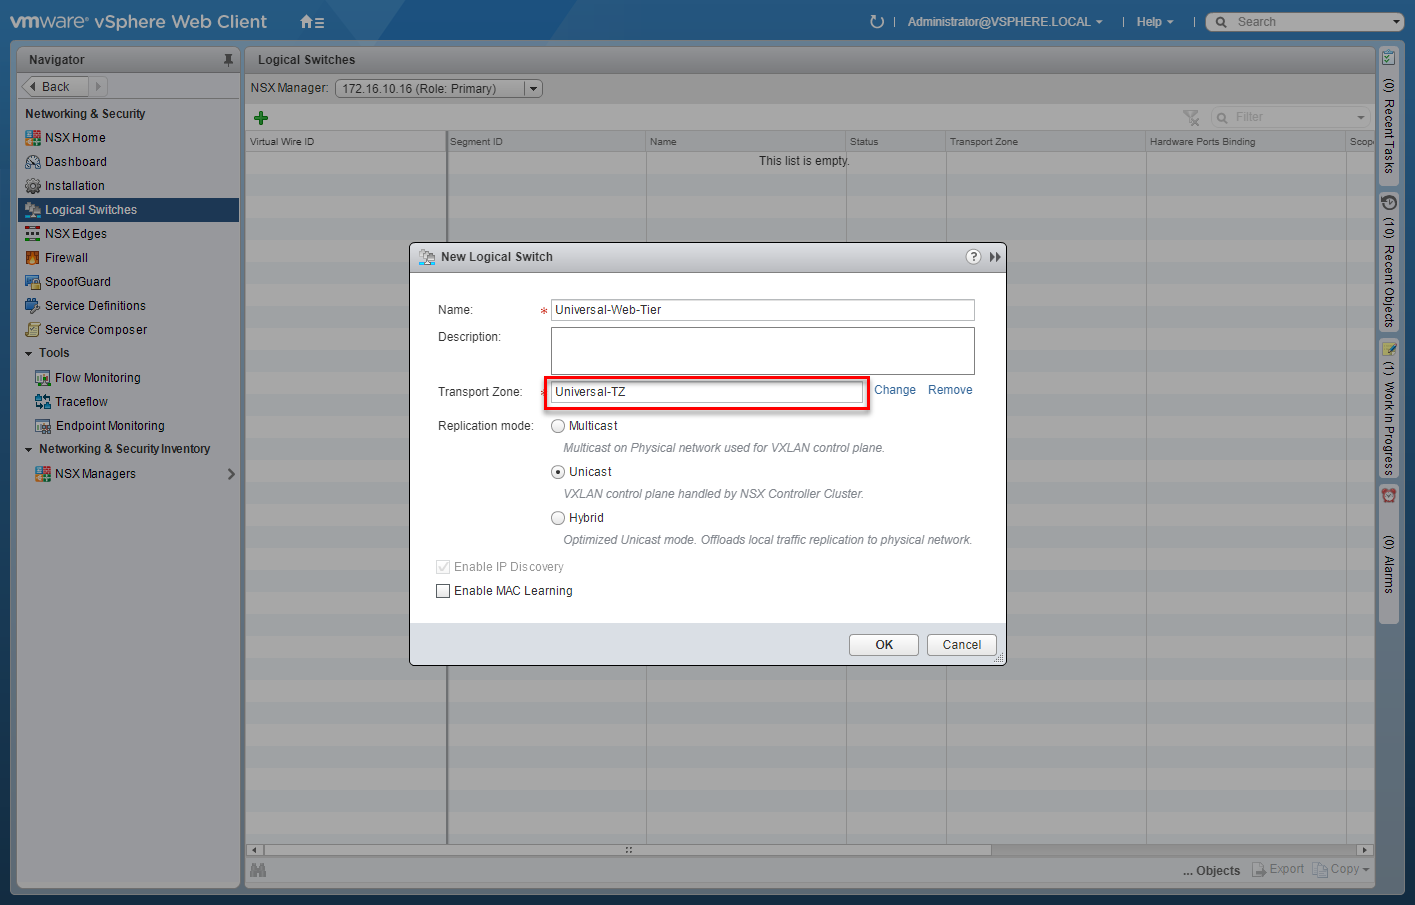Click the Change transport zone link
This screenshot has height=905, width=1415.
coord(894,390)
